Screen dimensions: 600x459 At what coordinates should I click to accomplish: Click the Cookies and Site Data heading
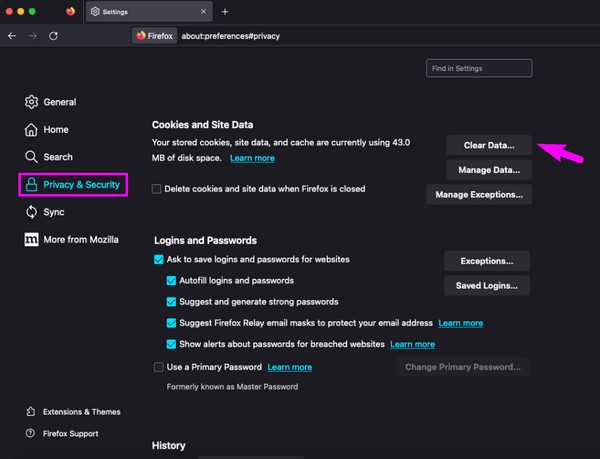[x=202, y=125]
